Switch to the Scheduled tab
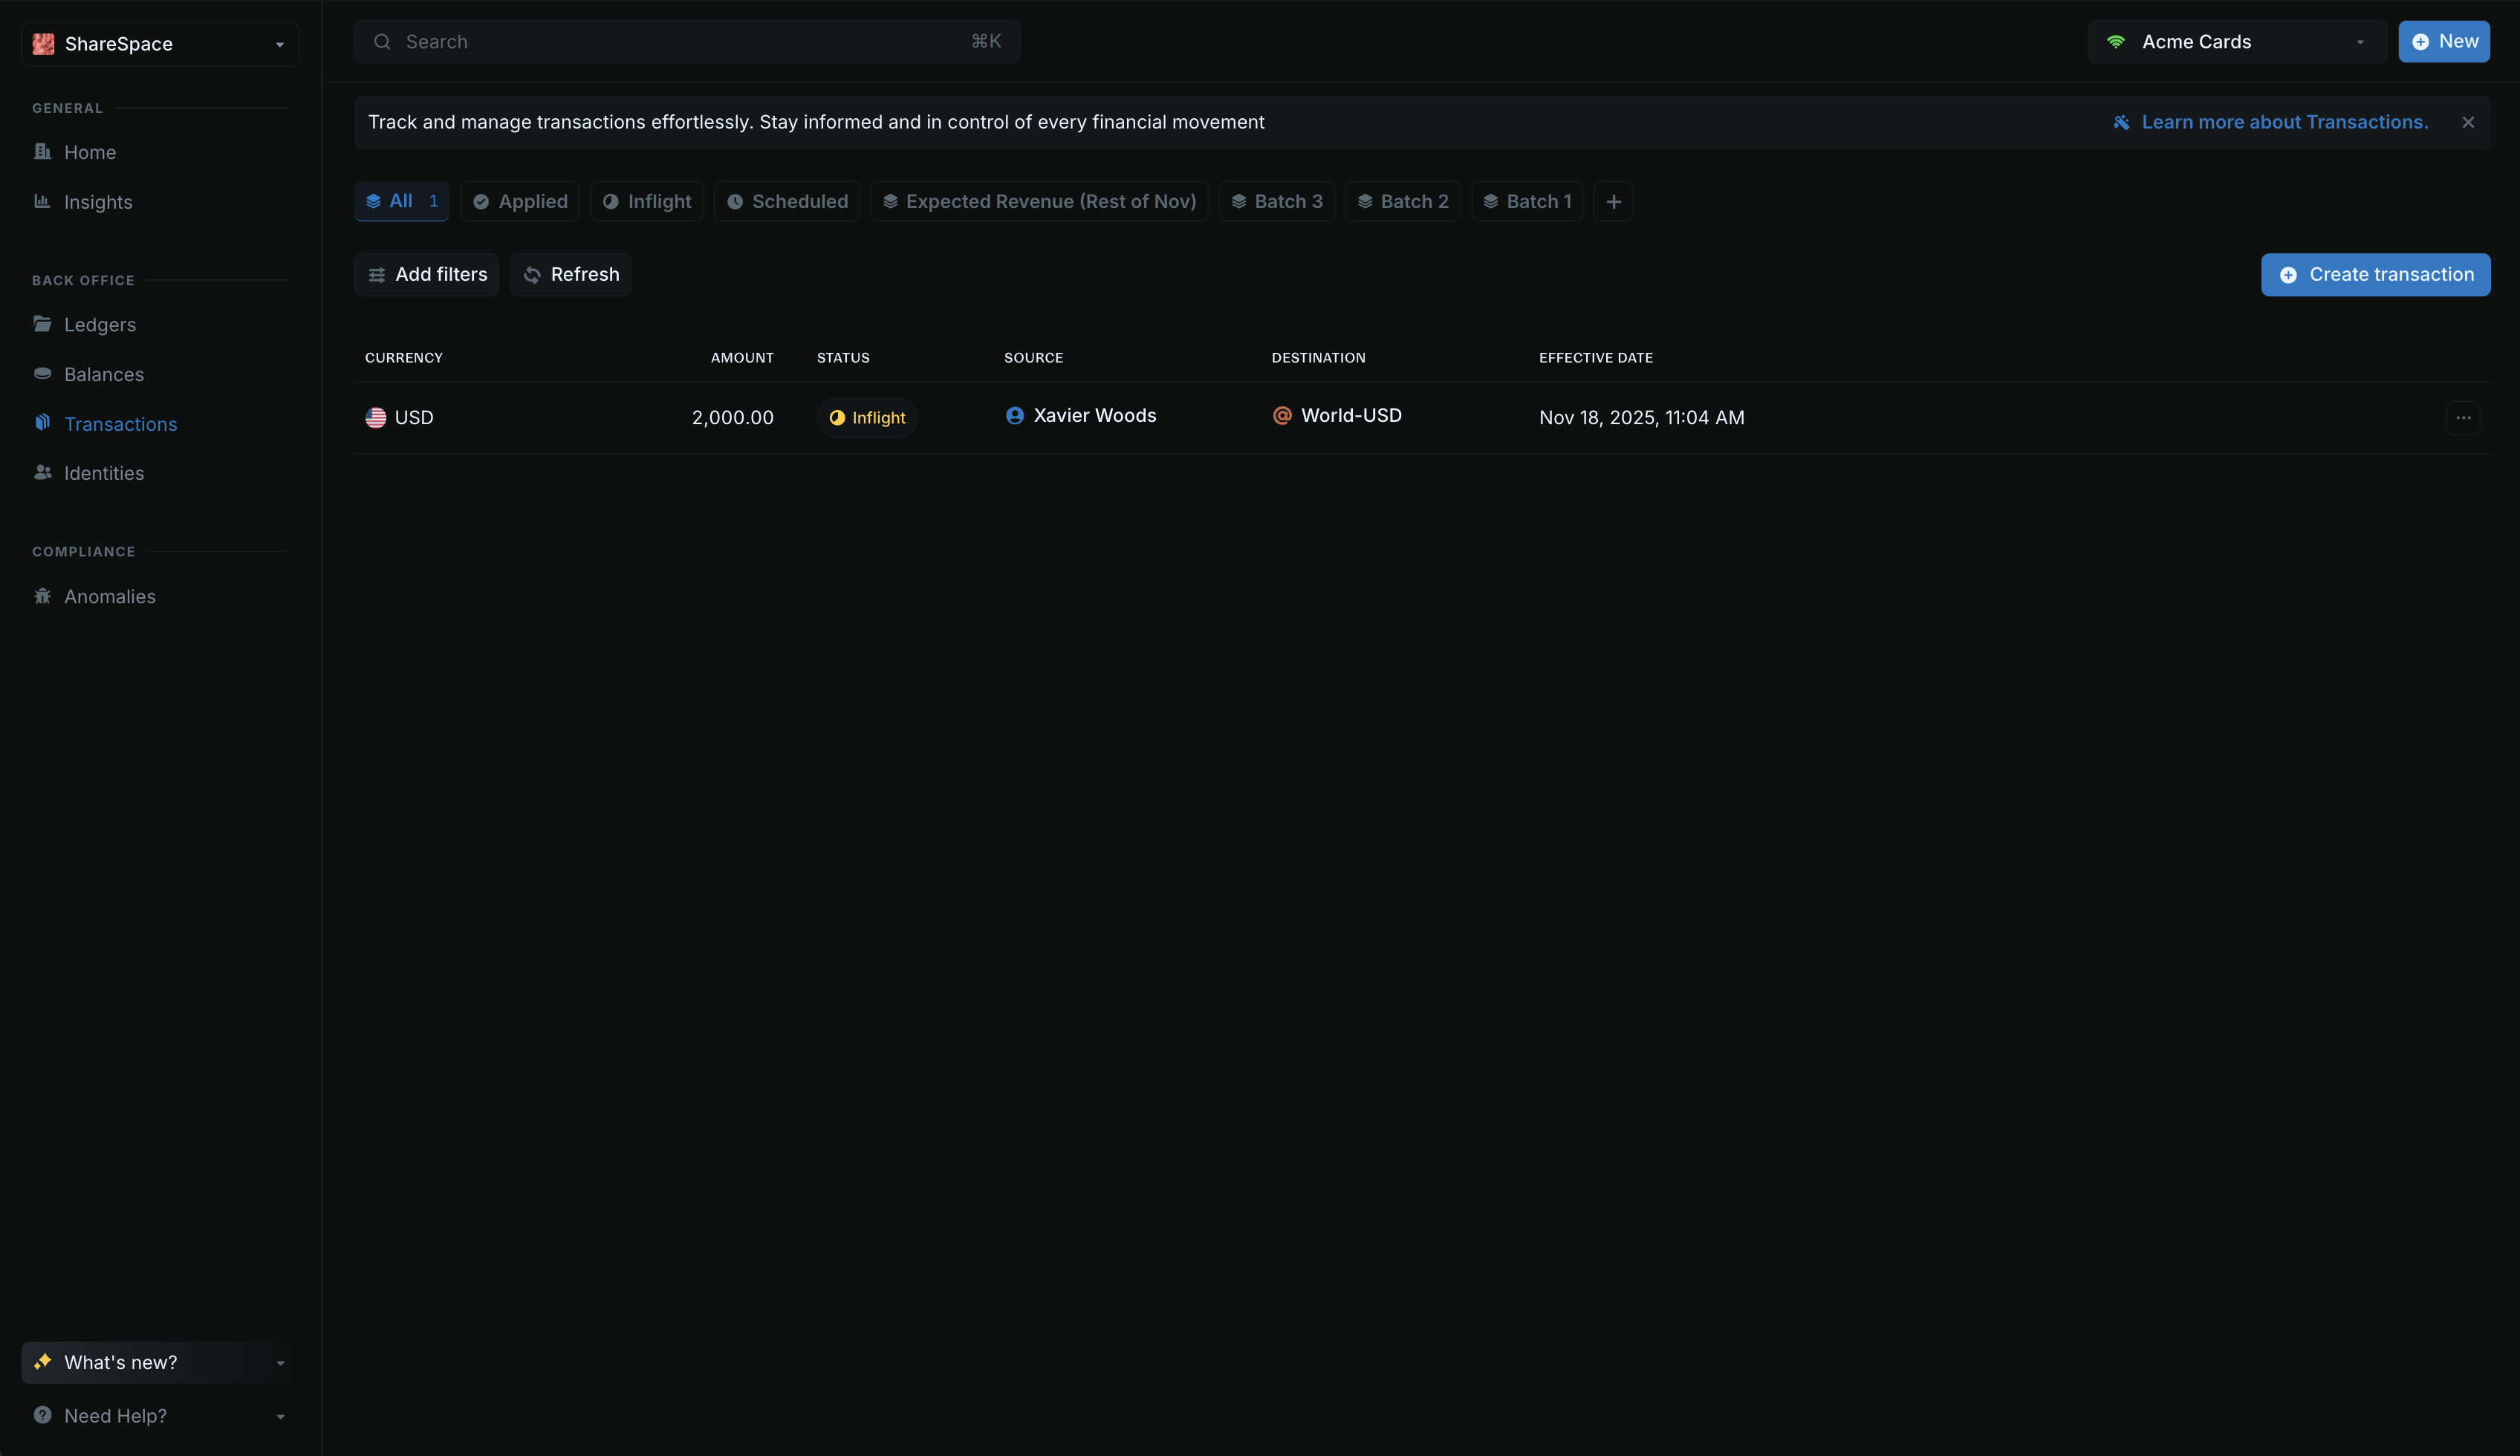This screenshot has height=1456, width=2520. click(x=787, y=202)
